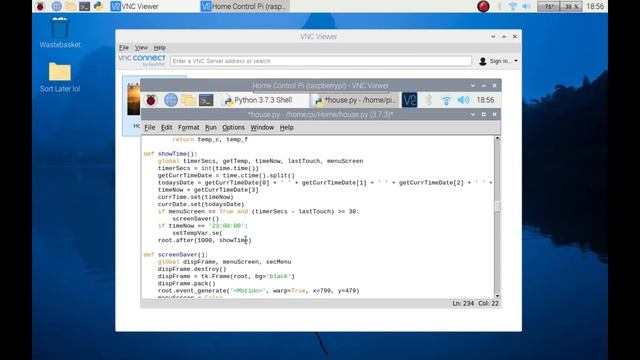The height and width of the screenshot is (360, 640).
Task: Open the IDLE Window menu
Action: pyautogui.click(x=262, y=127)
